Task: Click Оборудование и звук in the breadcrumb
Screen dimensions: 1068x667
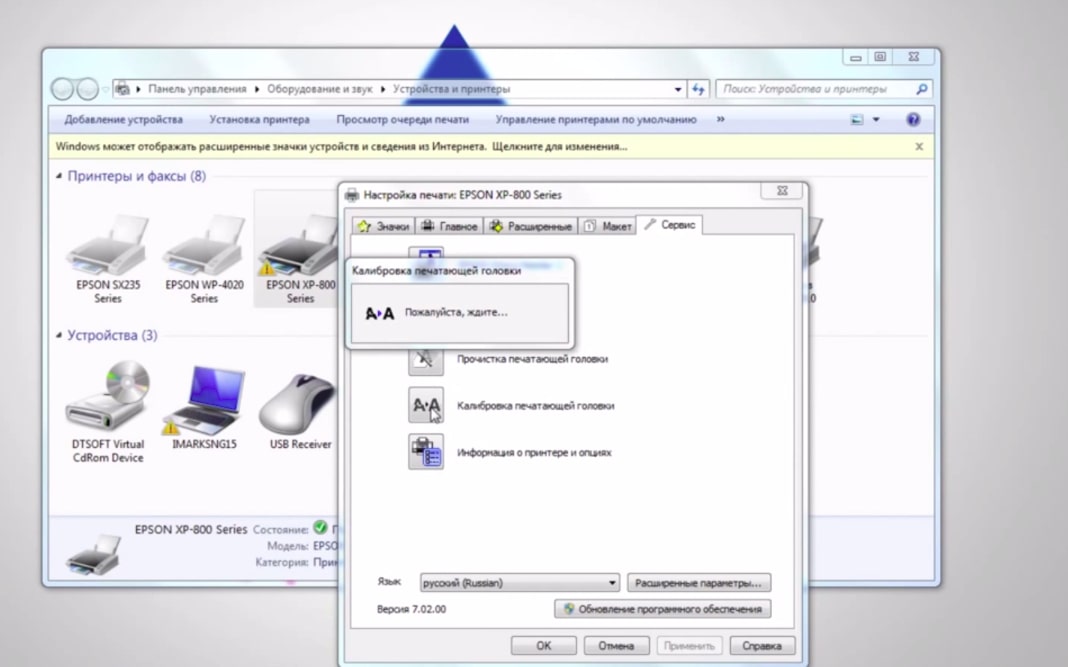Action: click(319, 89)
